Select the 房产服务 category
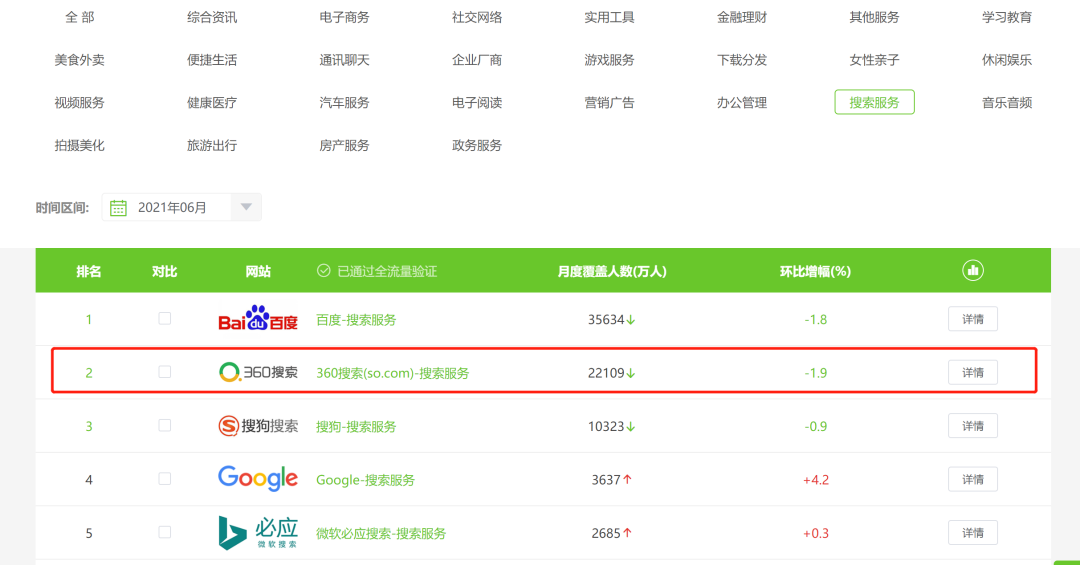Viewport: 1080px width, 565px height. tap(344, 145)
